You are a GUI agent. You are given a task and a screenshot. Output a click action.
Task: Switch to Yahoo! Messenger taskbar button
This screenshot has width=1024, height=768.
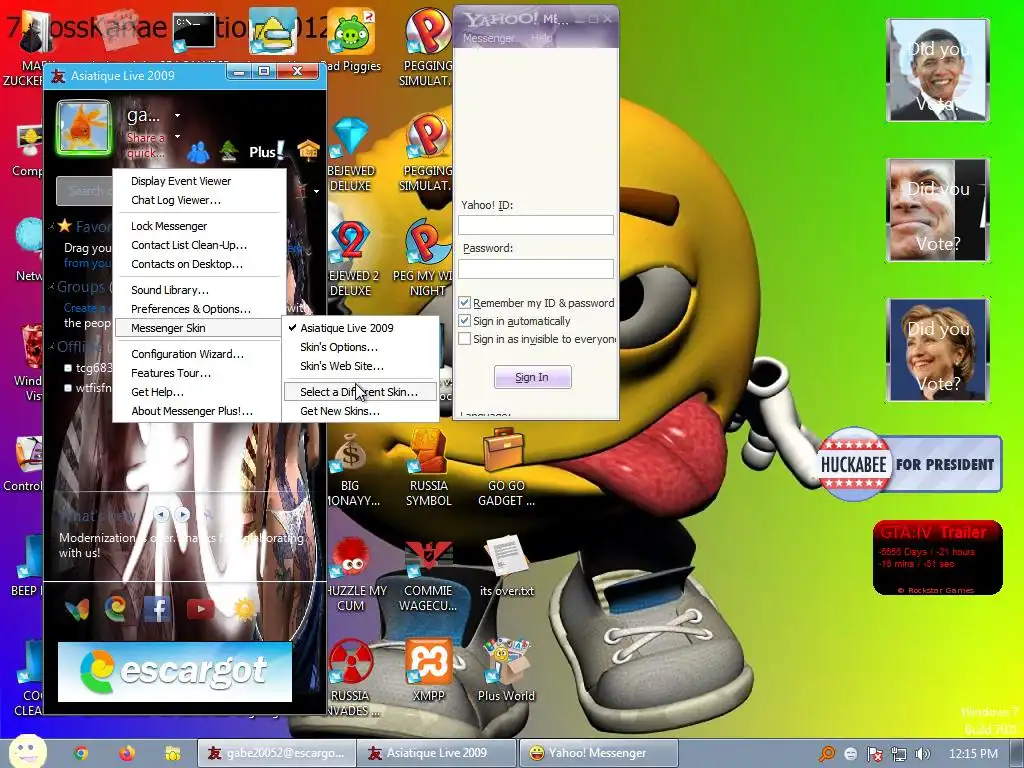click(x=599, y=754)
